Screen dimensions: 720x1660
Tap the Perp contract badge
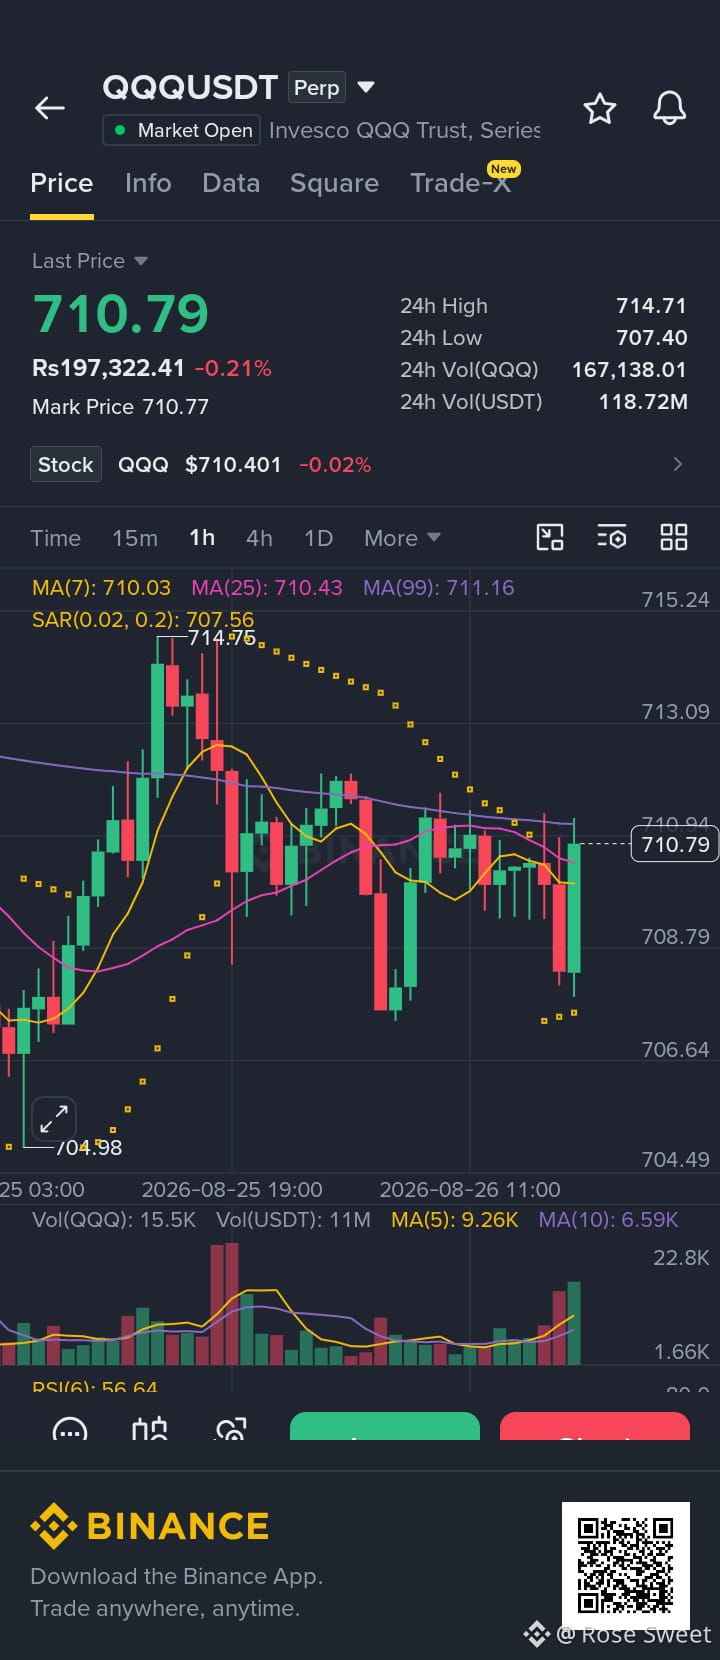[x=316, y=87]
